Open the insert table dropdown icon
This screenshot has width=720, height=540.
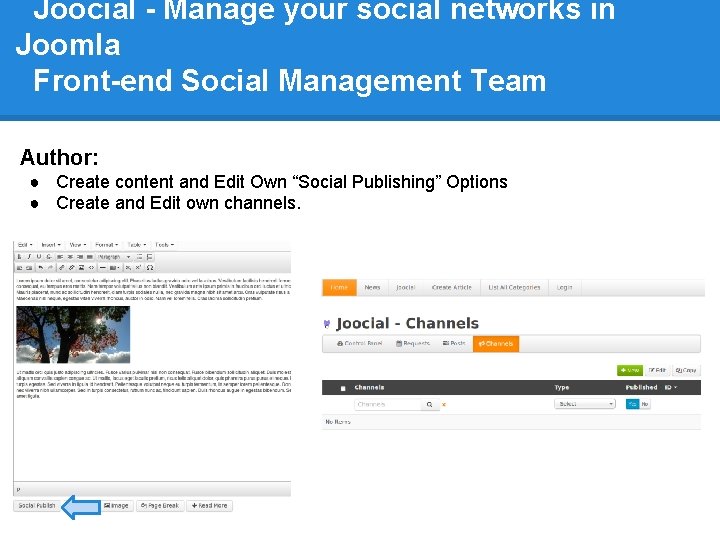point(114,268)
